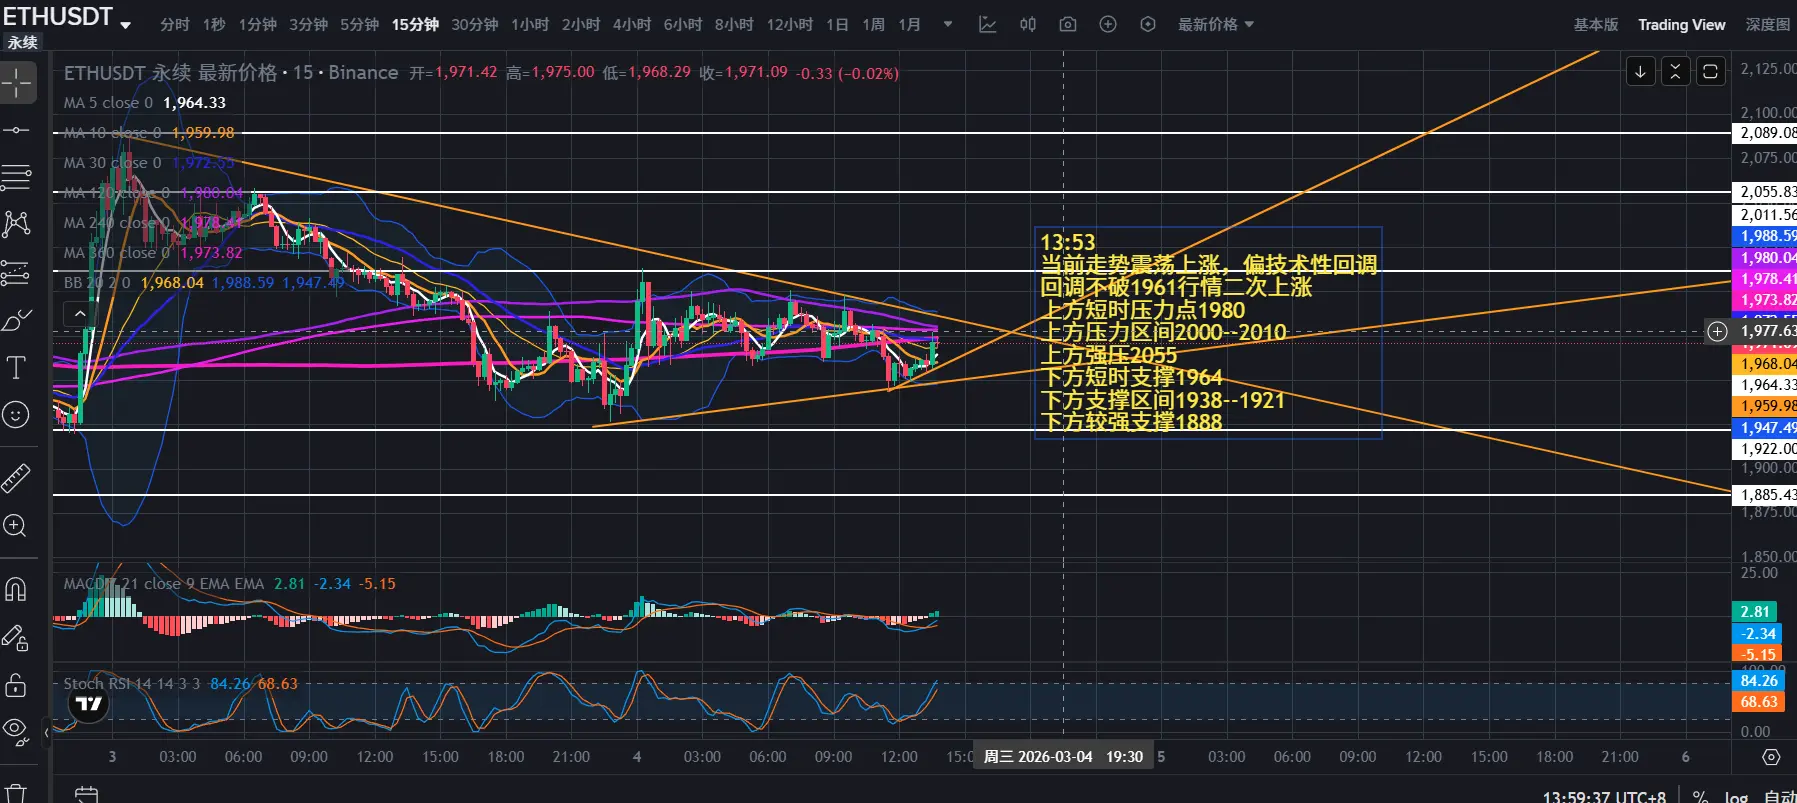The image size is (1797, 803).
Task: Select the 12小时 timeframe
Action: point(790,24)
